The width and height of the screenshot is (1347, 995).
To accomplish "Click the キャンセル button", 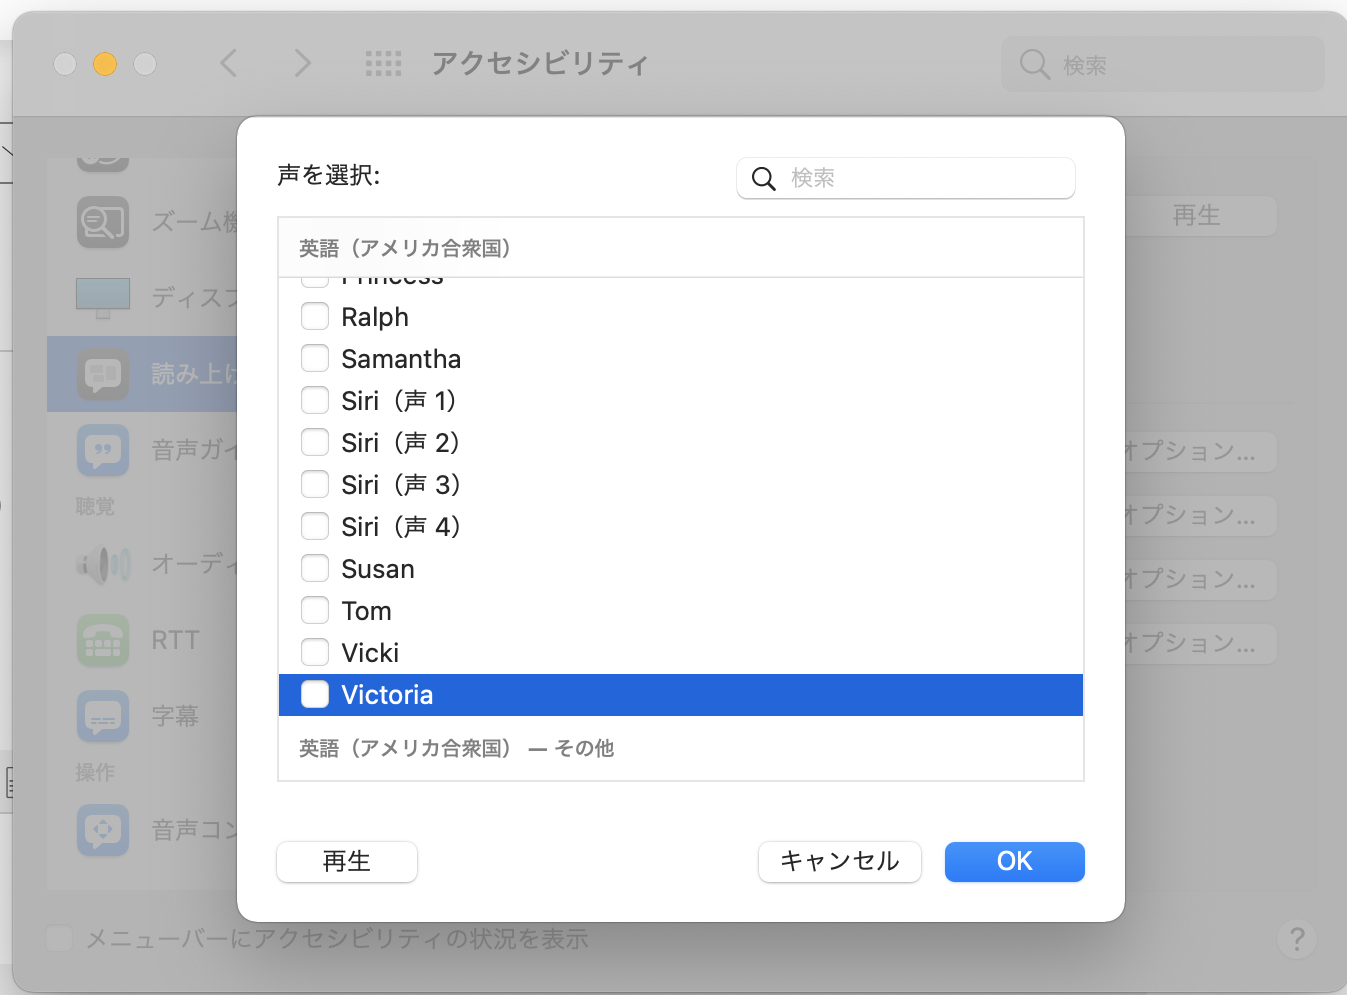I will coord(839,862).
